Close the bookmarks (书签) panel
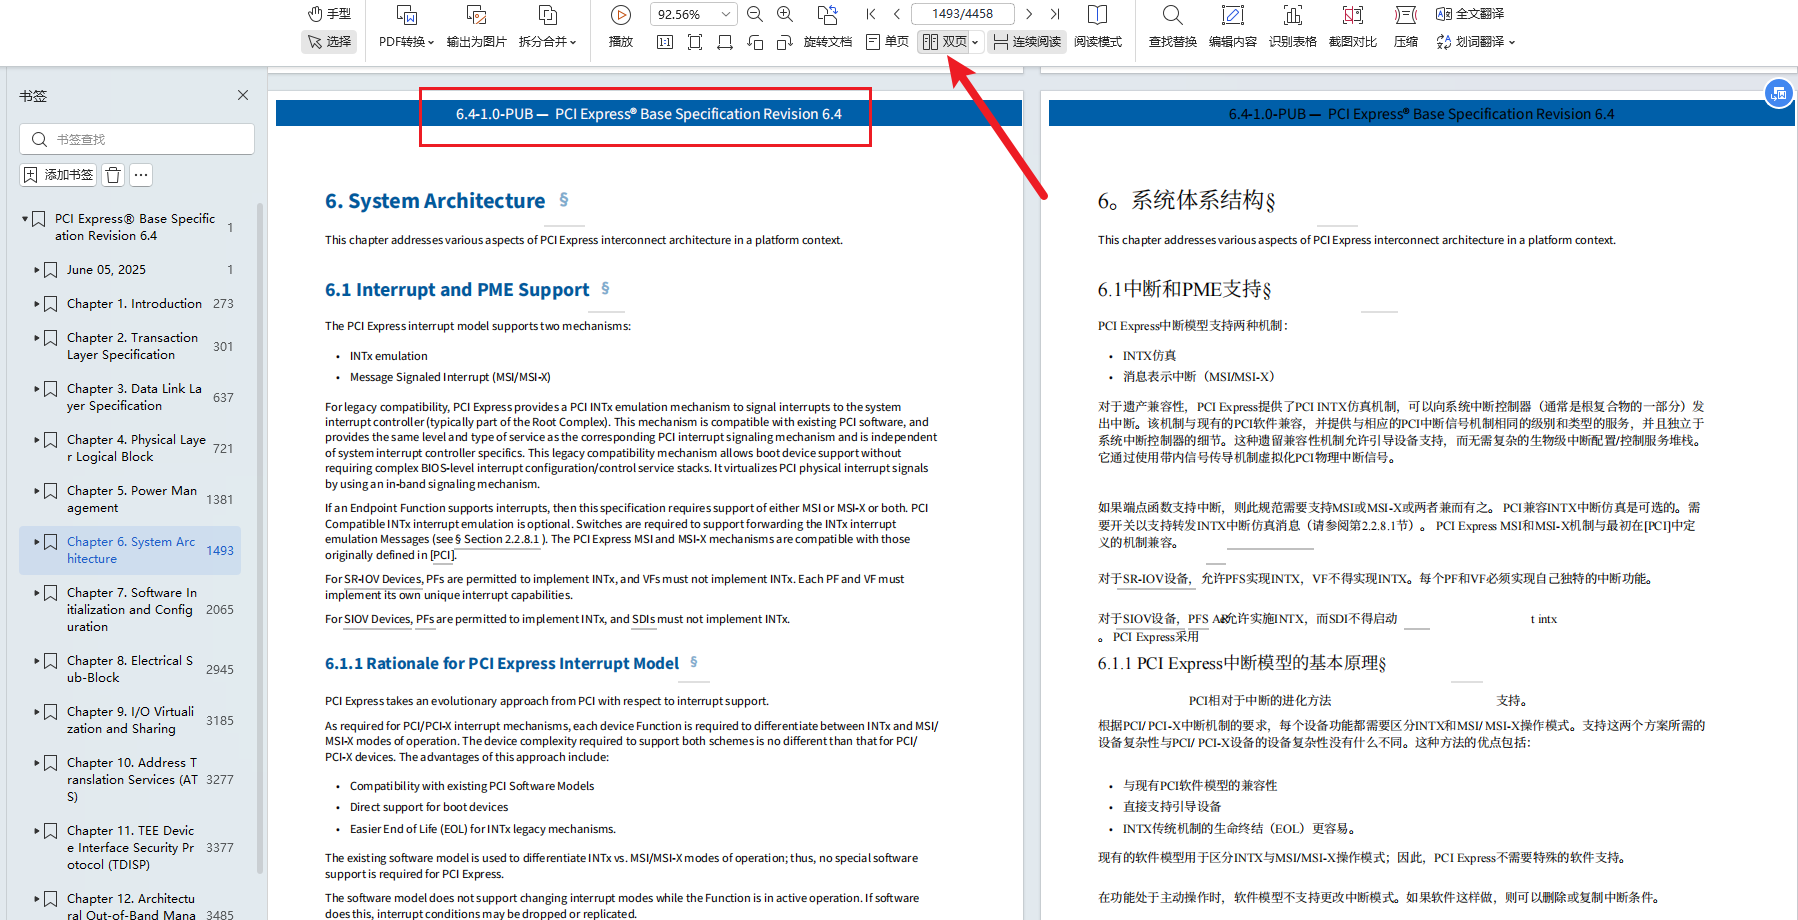This screenshot has width=1798, height=920. point(243,95)
